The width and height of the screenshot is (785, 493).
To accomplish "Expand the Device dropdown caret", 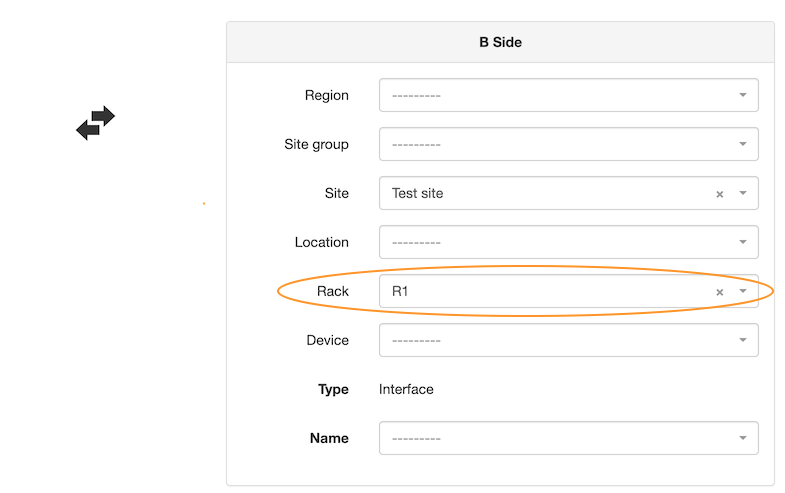I will pyautogui.click(x=743, y=340).
